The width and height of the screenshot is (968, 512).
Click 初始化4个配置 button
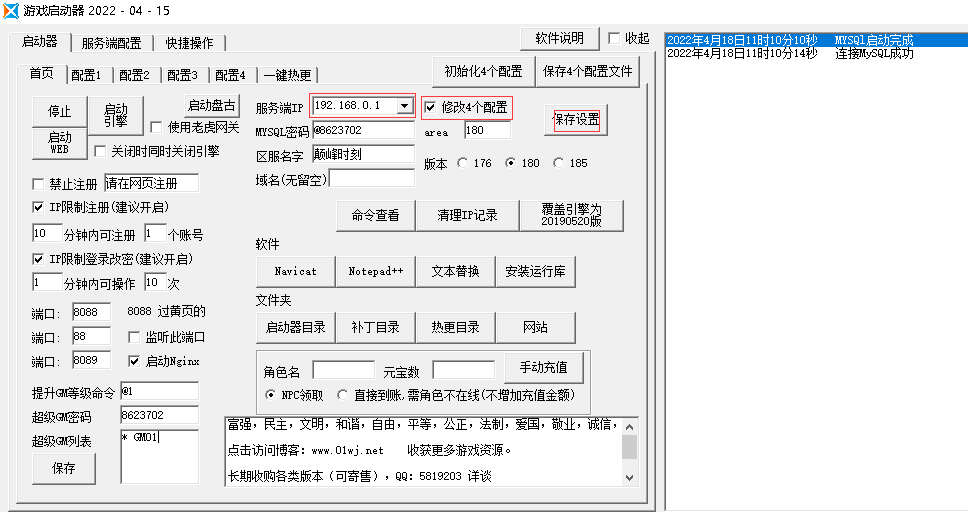pyautogui.click(x=483, y=72)
